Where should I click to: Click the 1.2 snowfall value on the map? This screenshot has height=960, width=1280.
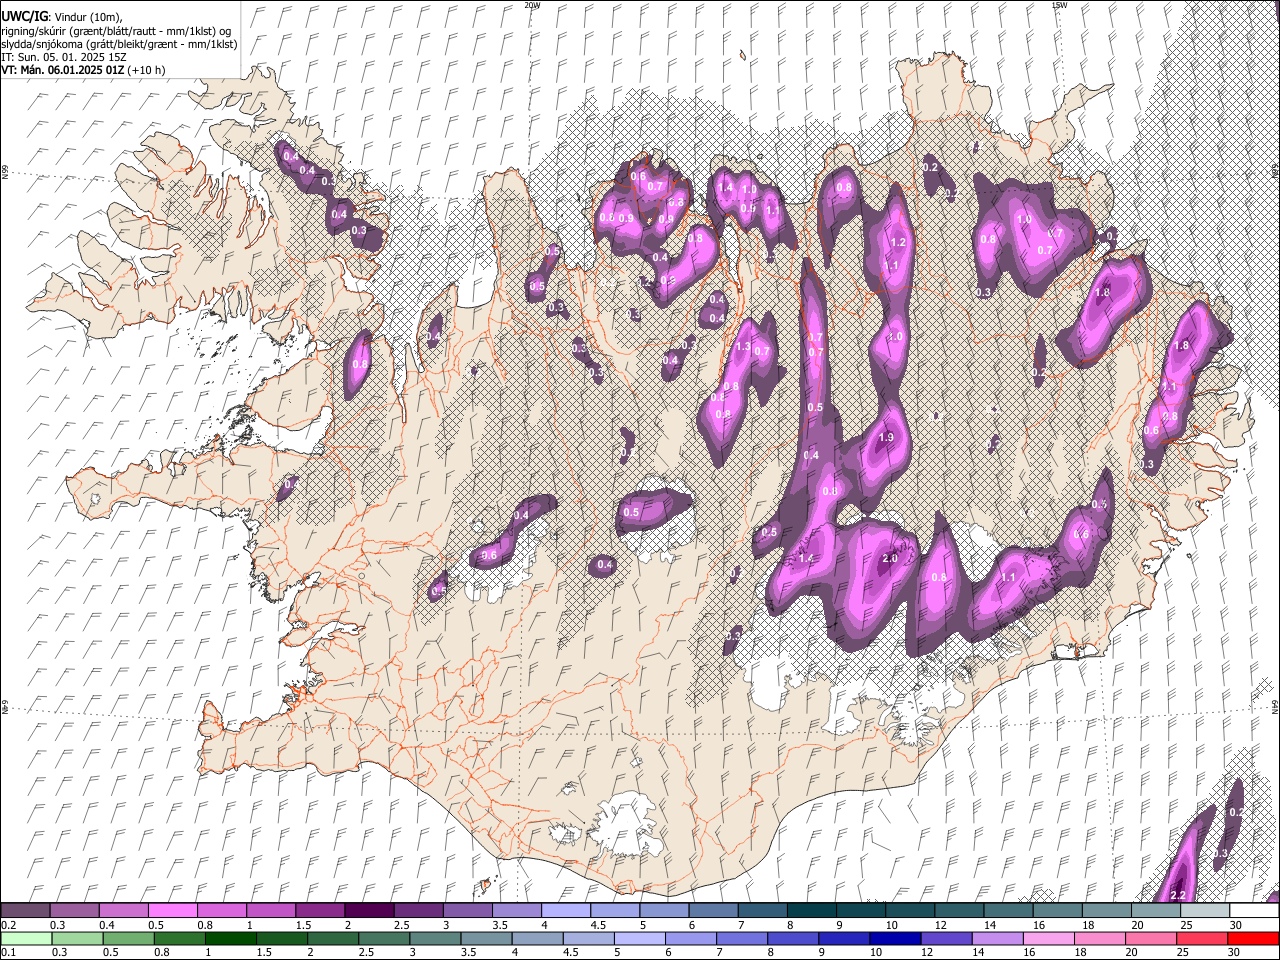tap(898, 242)
